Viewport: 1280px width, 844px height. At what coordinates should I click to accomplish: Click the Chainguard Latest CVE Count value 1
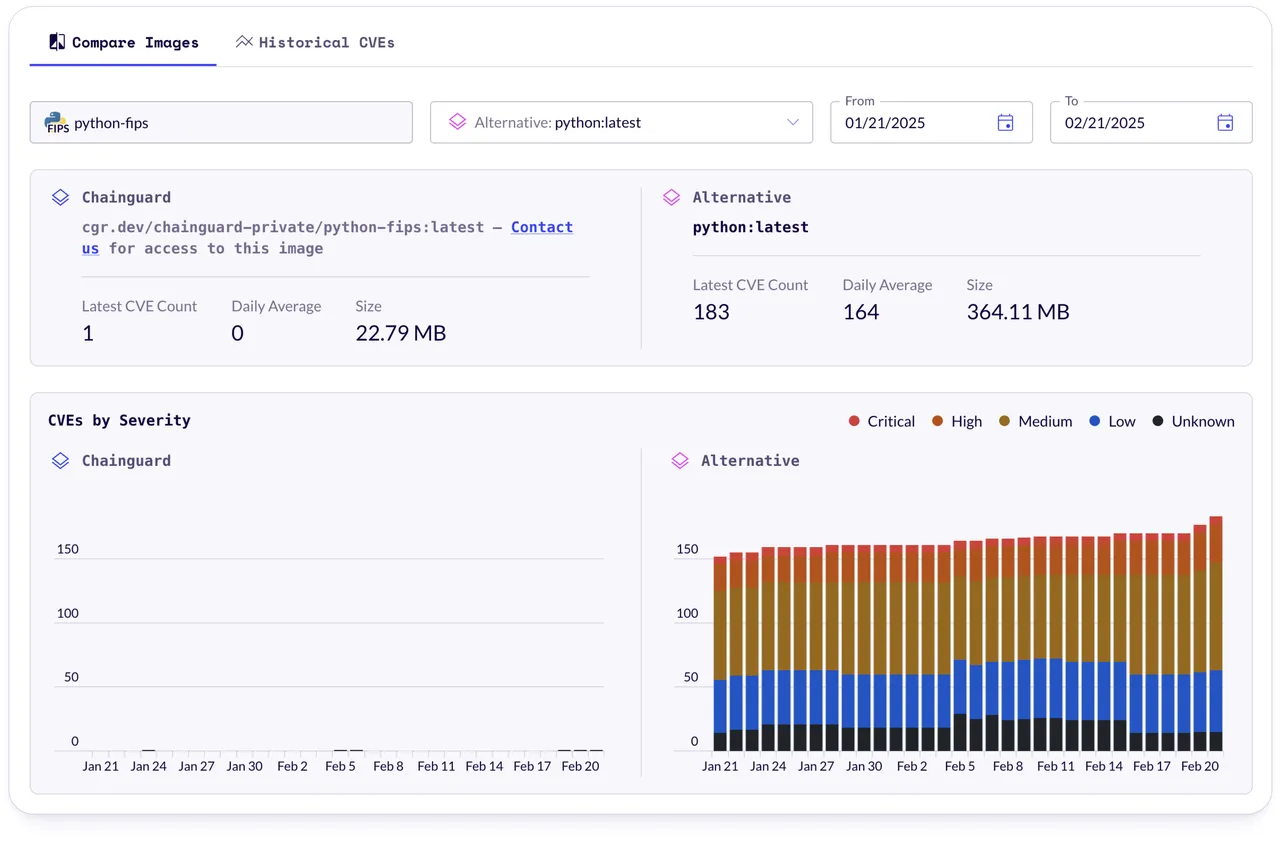(88, 333)
